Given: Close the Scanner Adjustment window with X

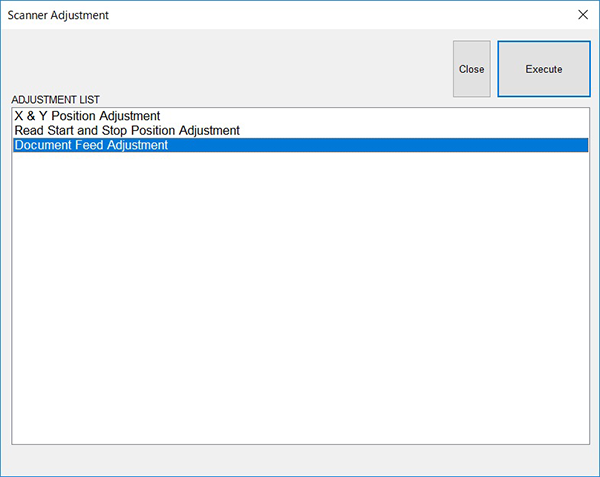Looking at the screenshot, I should (x=583, y=15).
